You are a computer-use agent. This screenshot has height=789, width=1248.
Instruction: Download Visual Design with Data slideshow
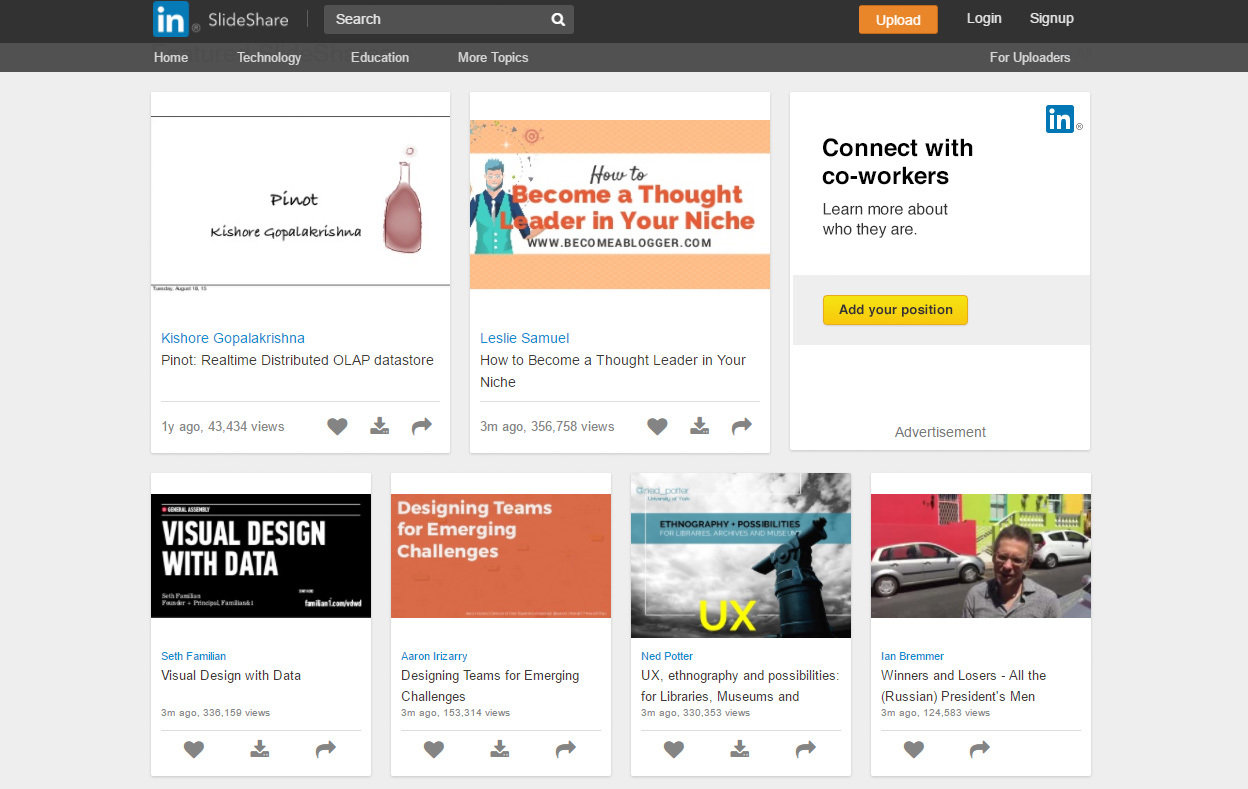click(x=260, y=749)
